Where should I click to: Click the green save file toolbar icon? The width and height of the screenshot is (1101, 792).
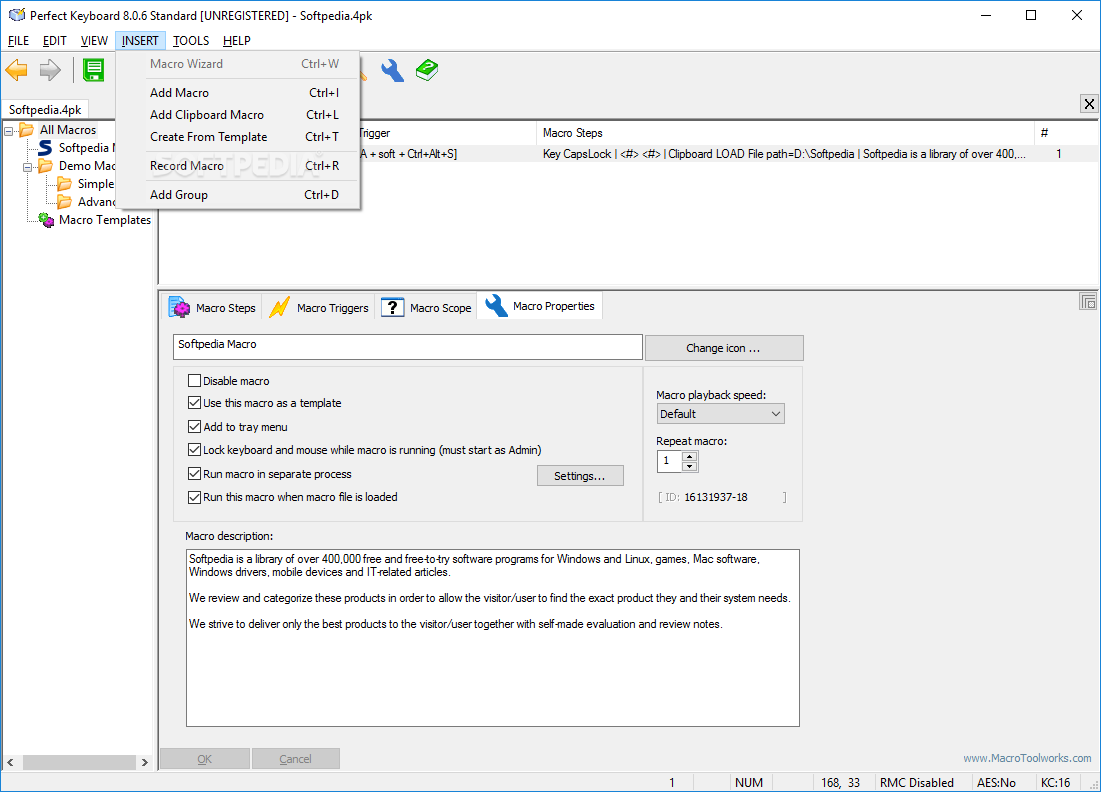pos(93,70)
